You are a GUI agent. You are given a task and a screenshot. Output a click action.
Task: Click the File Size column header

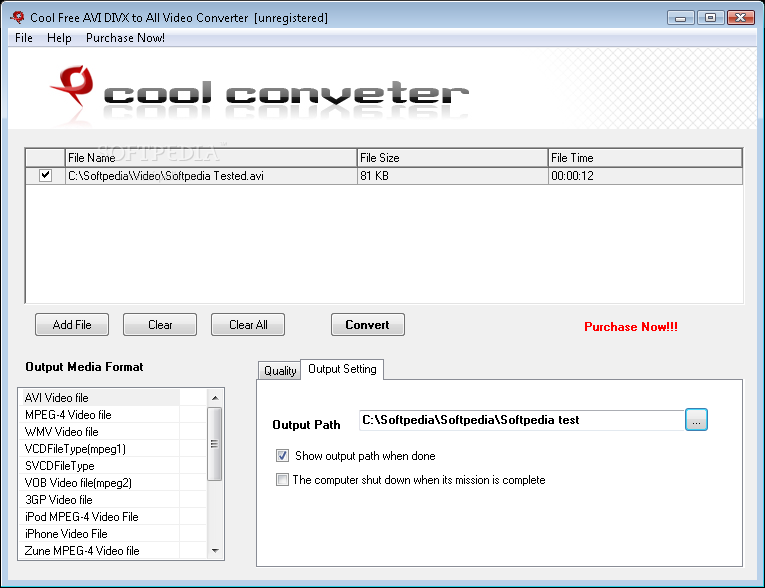pos(452,158)
